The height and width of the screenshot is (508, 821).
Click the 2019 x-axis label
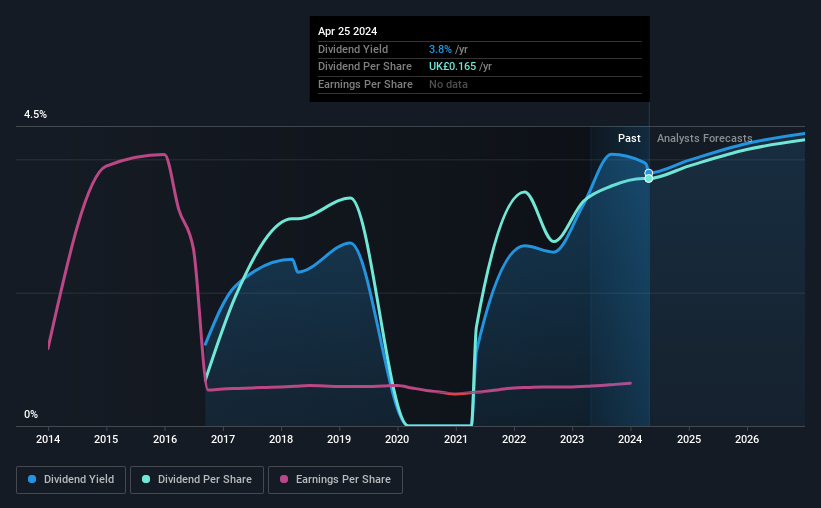point(339,439)
